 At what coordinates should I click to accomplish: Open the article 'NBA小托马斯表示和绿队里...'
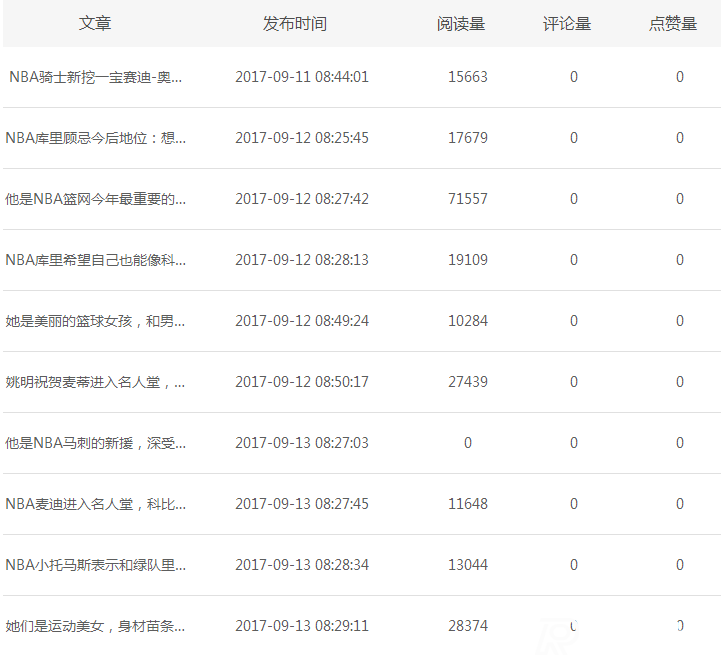[96, 565]
